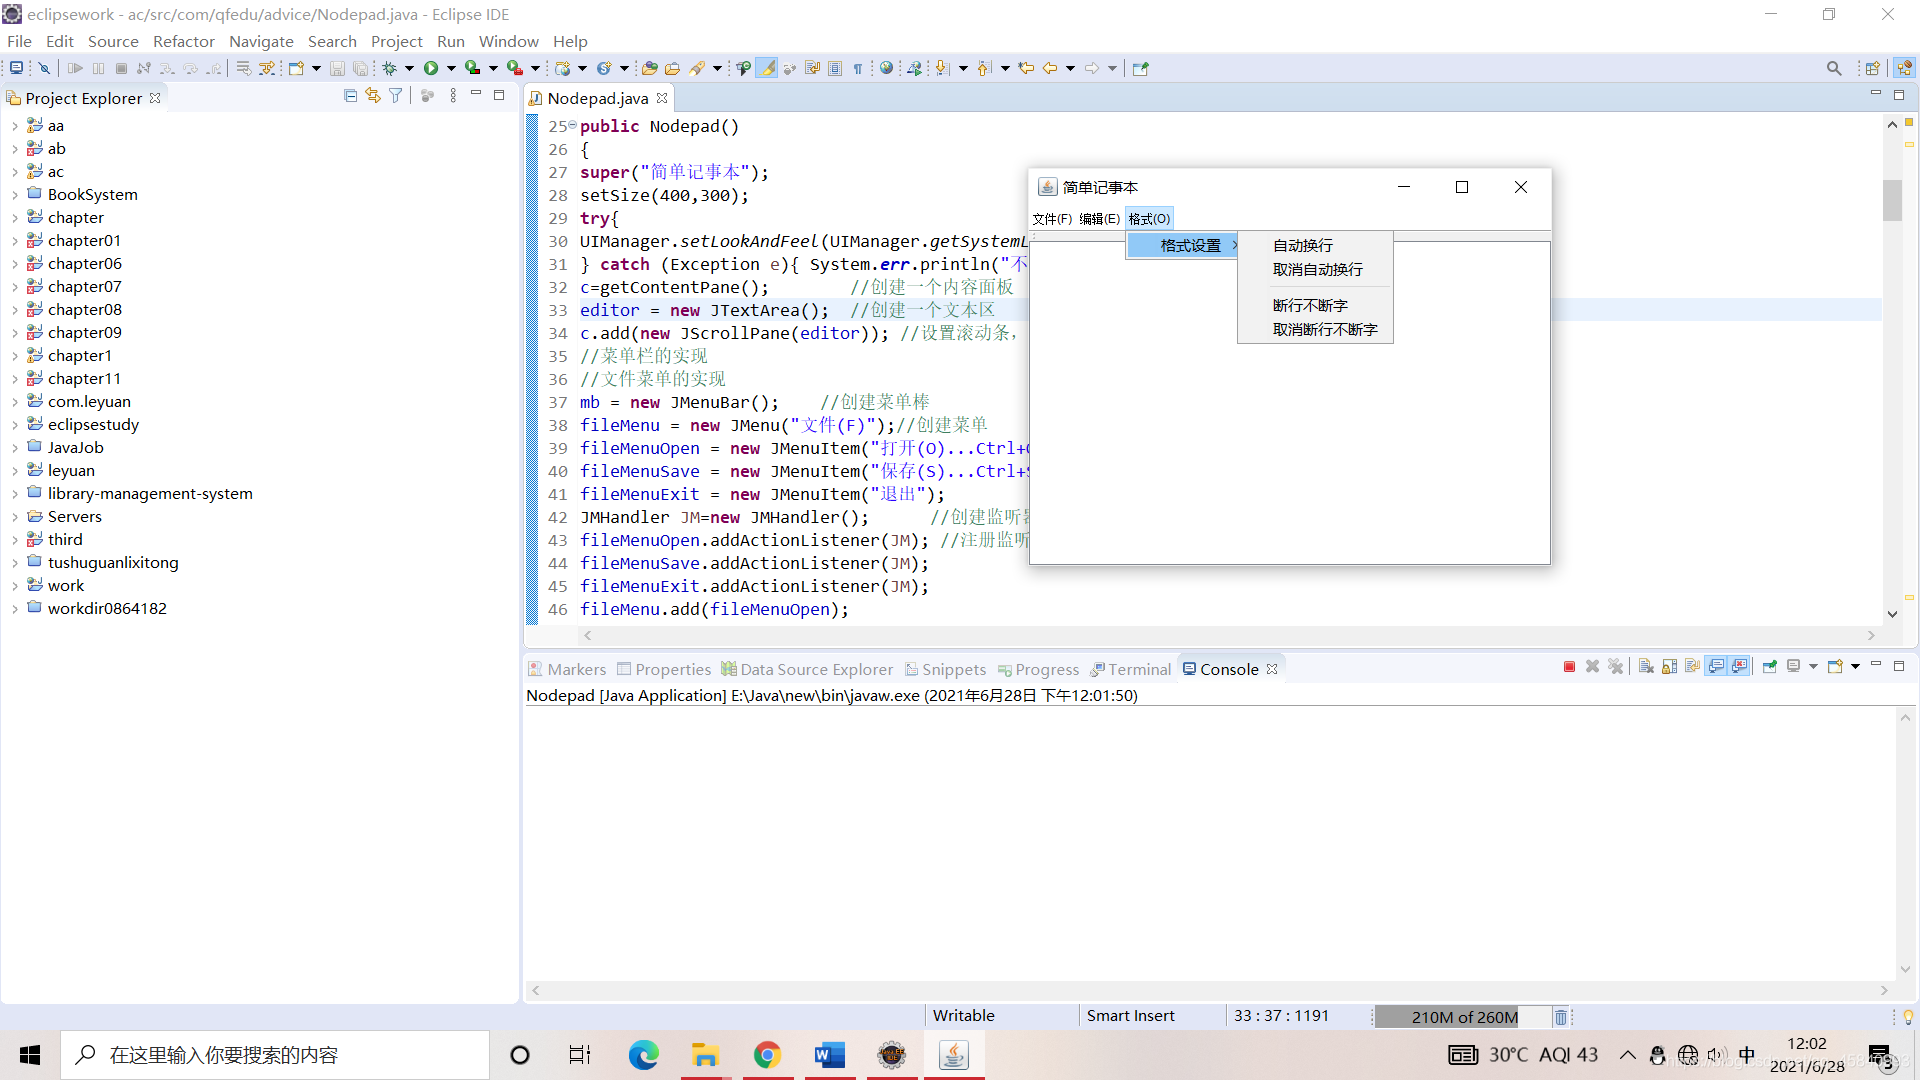Open the Window menu in Eclipse

tap(508, 41)
